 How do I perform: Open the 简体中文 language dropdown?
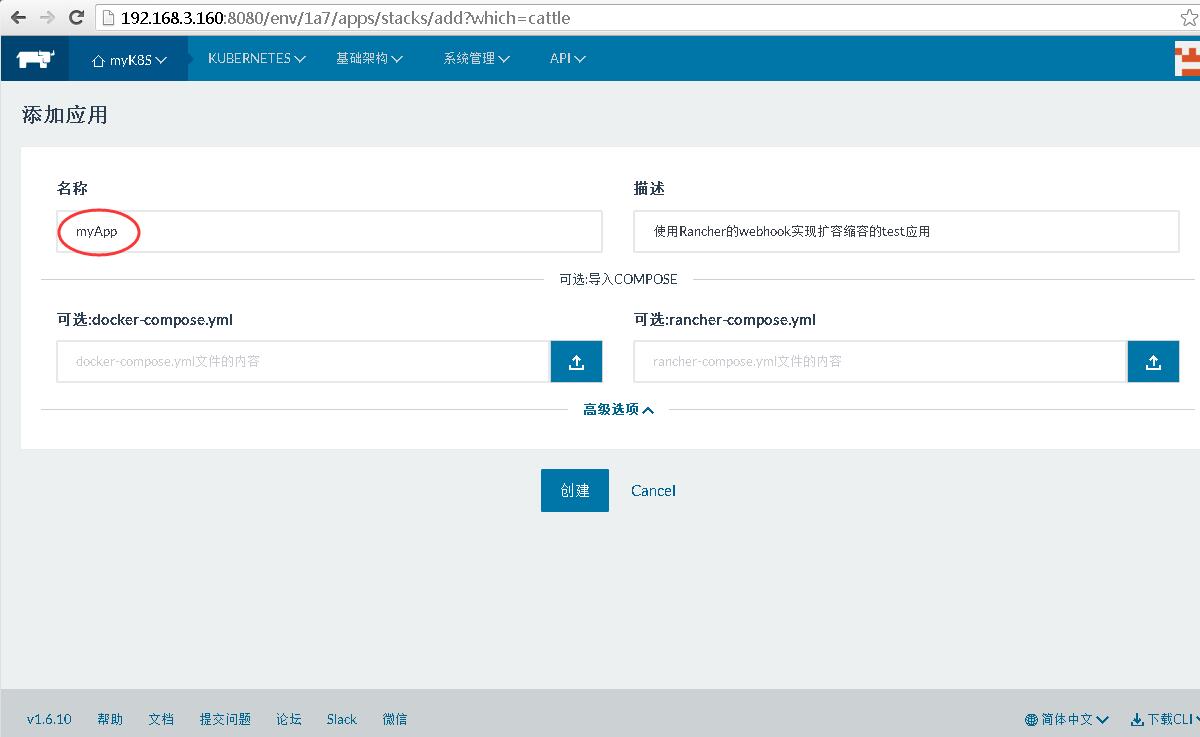(1067, 719)
